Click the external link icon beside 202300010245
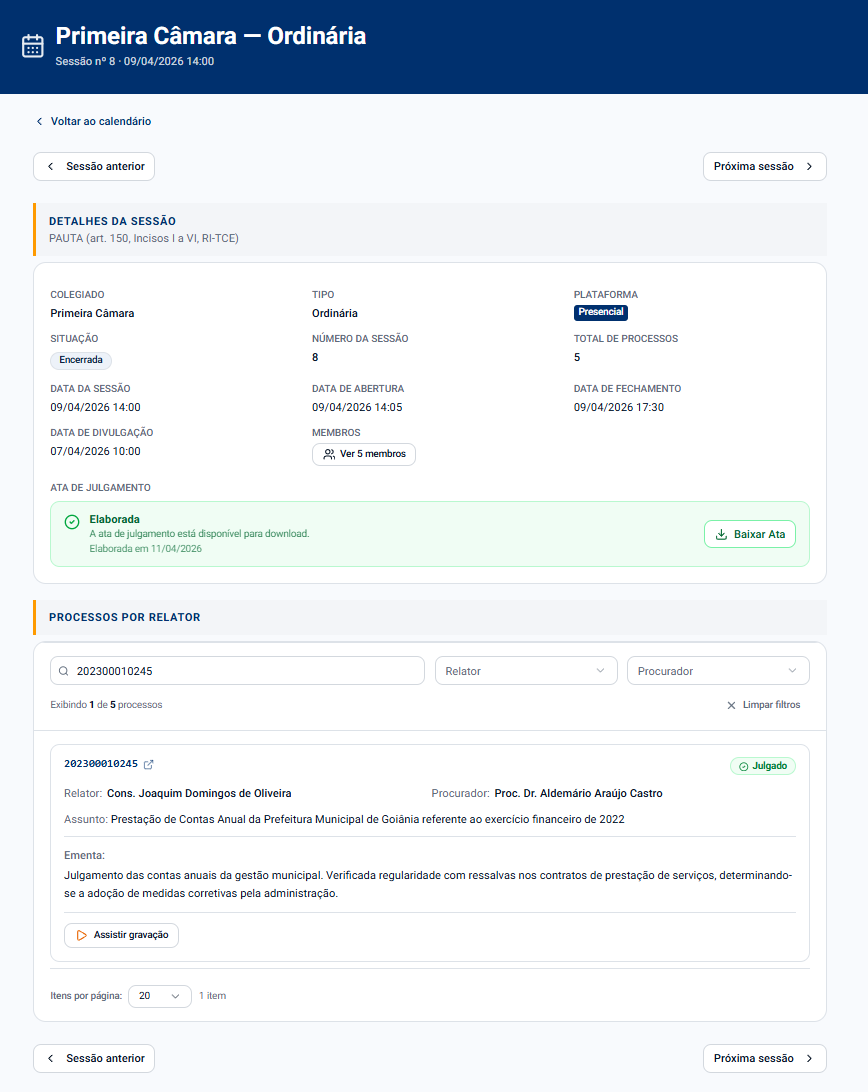868x1092 pixels. pos(149,764)
